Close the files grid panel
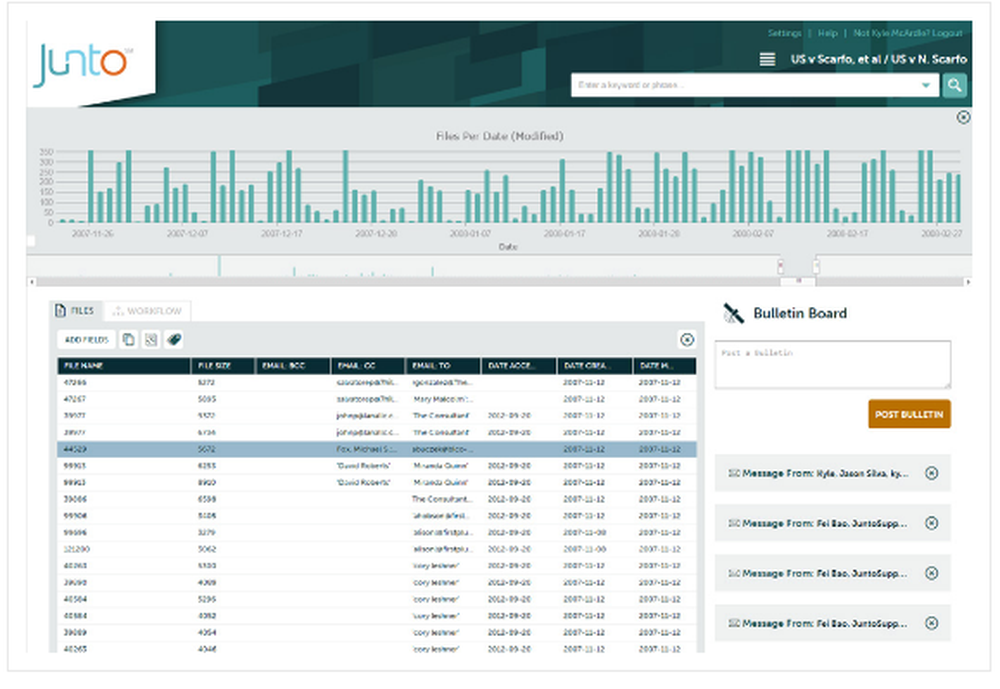 point(687,340)
